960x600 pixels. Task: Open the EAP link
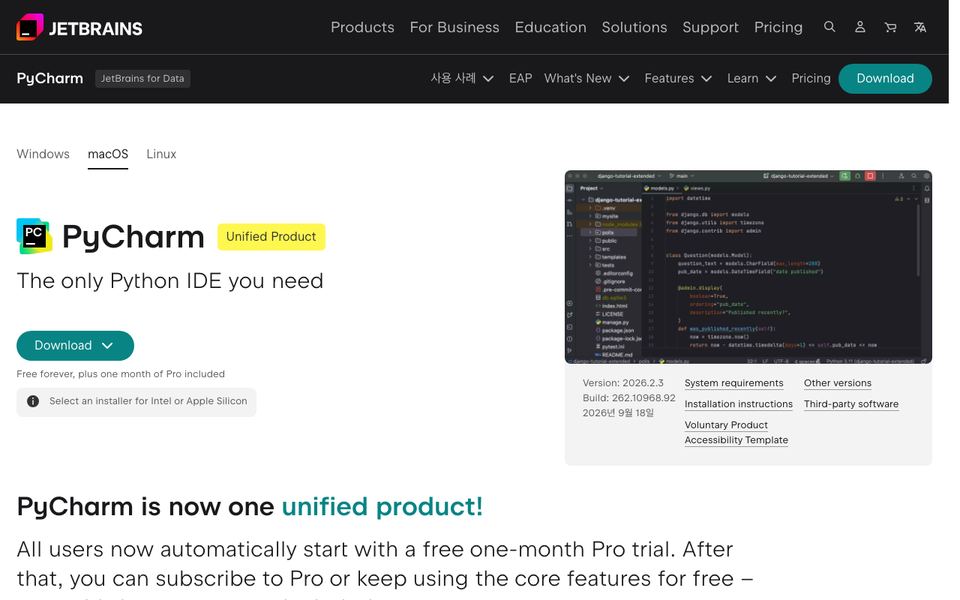520,78
